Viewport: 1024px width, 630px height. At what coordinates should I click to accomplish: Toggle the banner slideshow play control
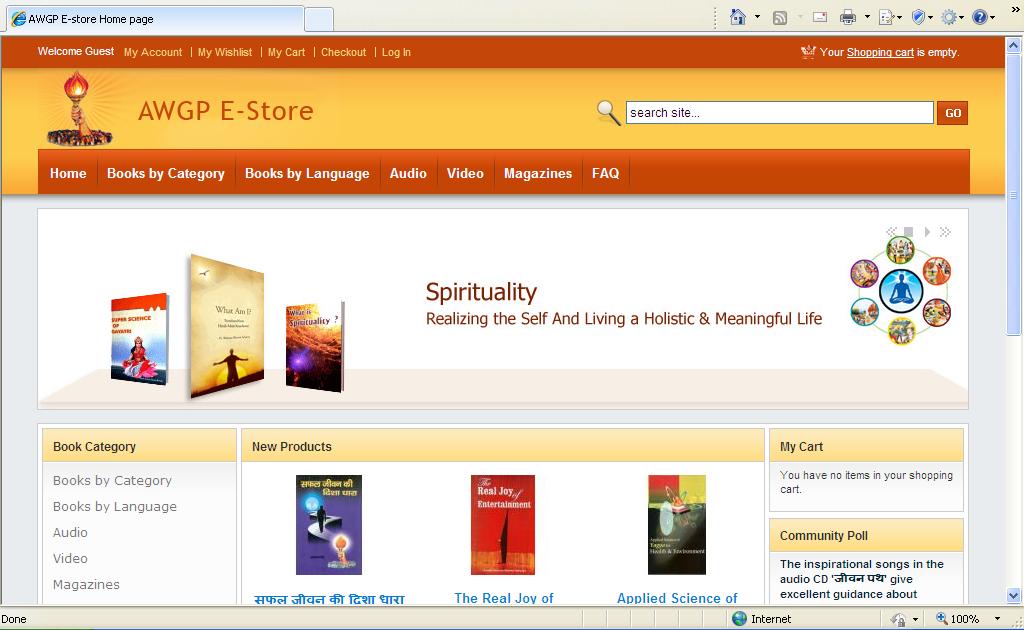(928, 232)
